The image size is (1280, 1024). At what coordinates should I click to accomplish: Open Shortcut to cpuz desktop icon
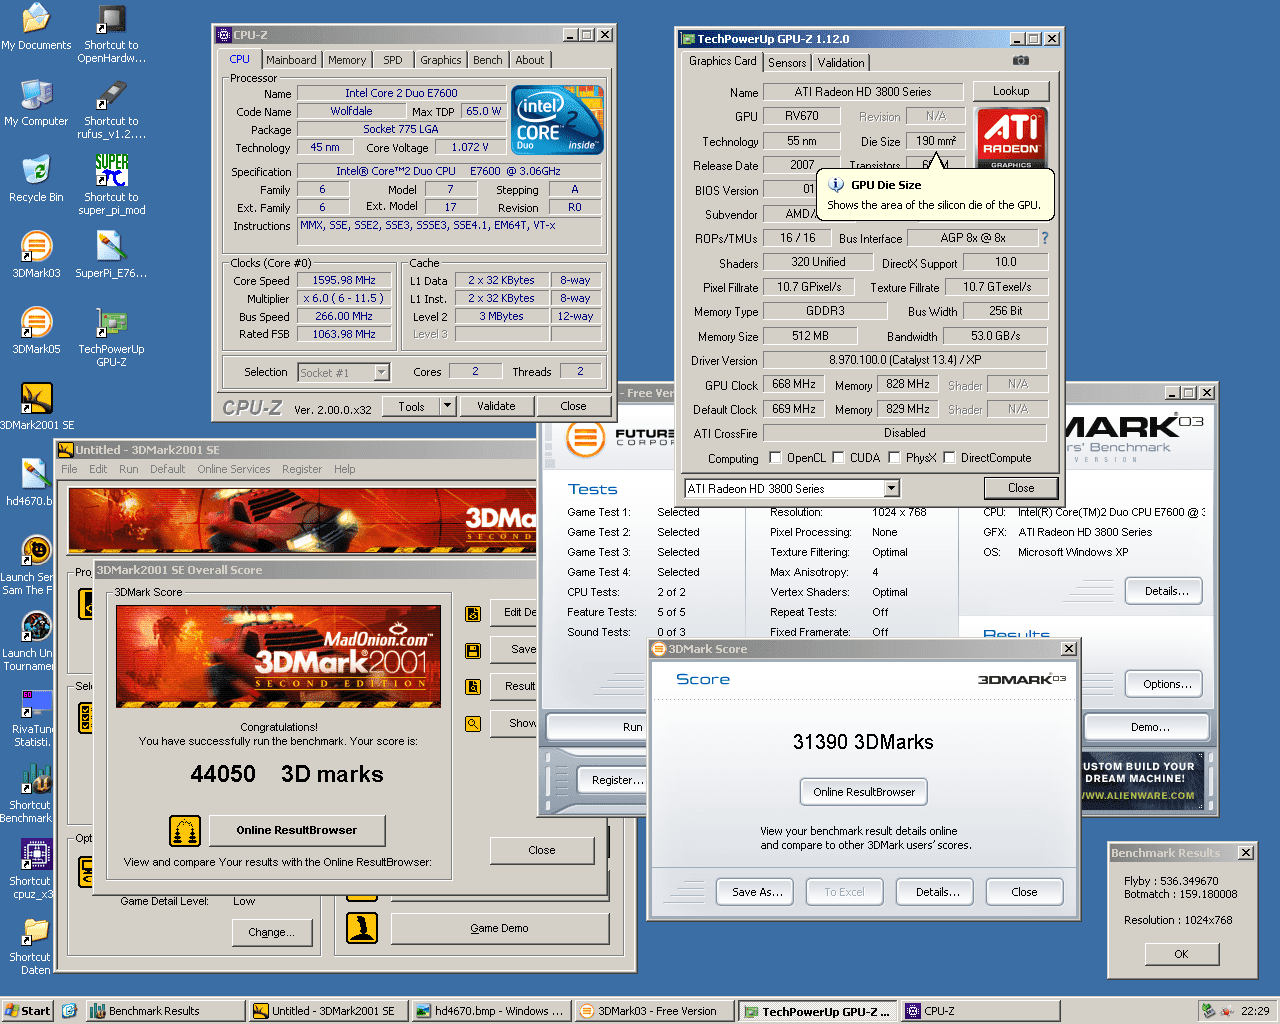34,870
